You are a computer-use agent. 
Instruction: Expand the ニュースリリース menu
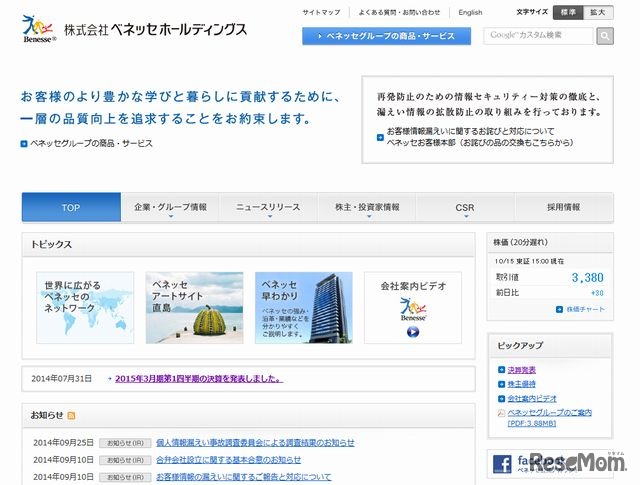tap(268, 207)
